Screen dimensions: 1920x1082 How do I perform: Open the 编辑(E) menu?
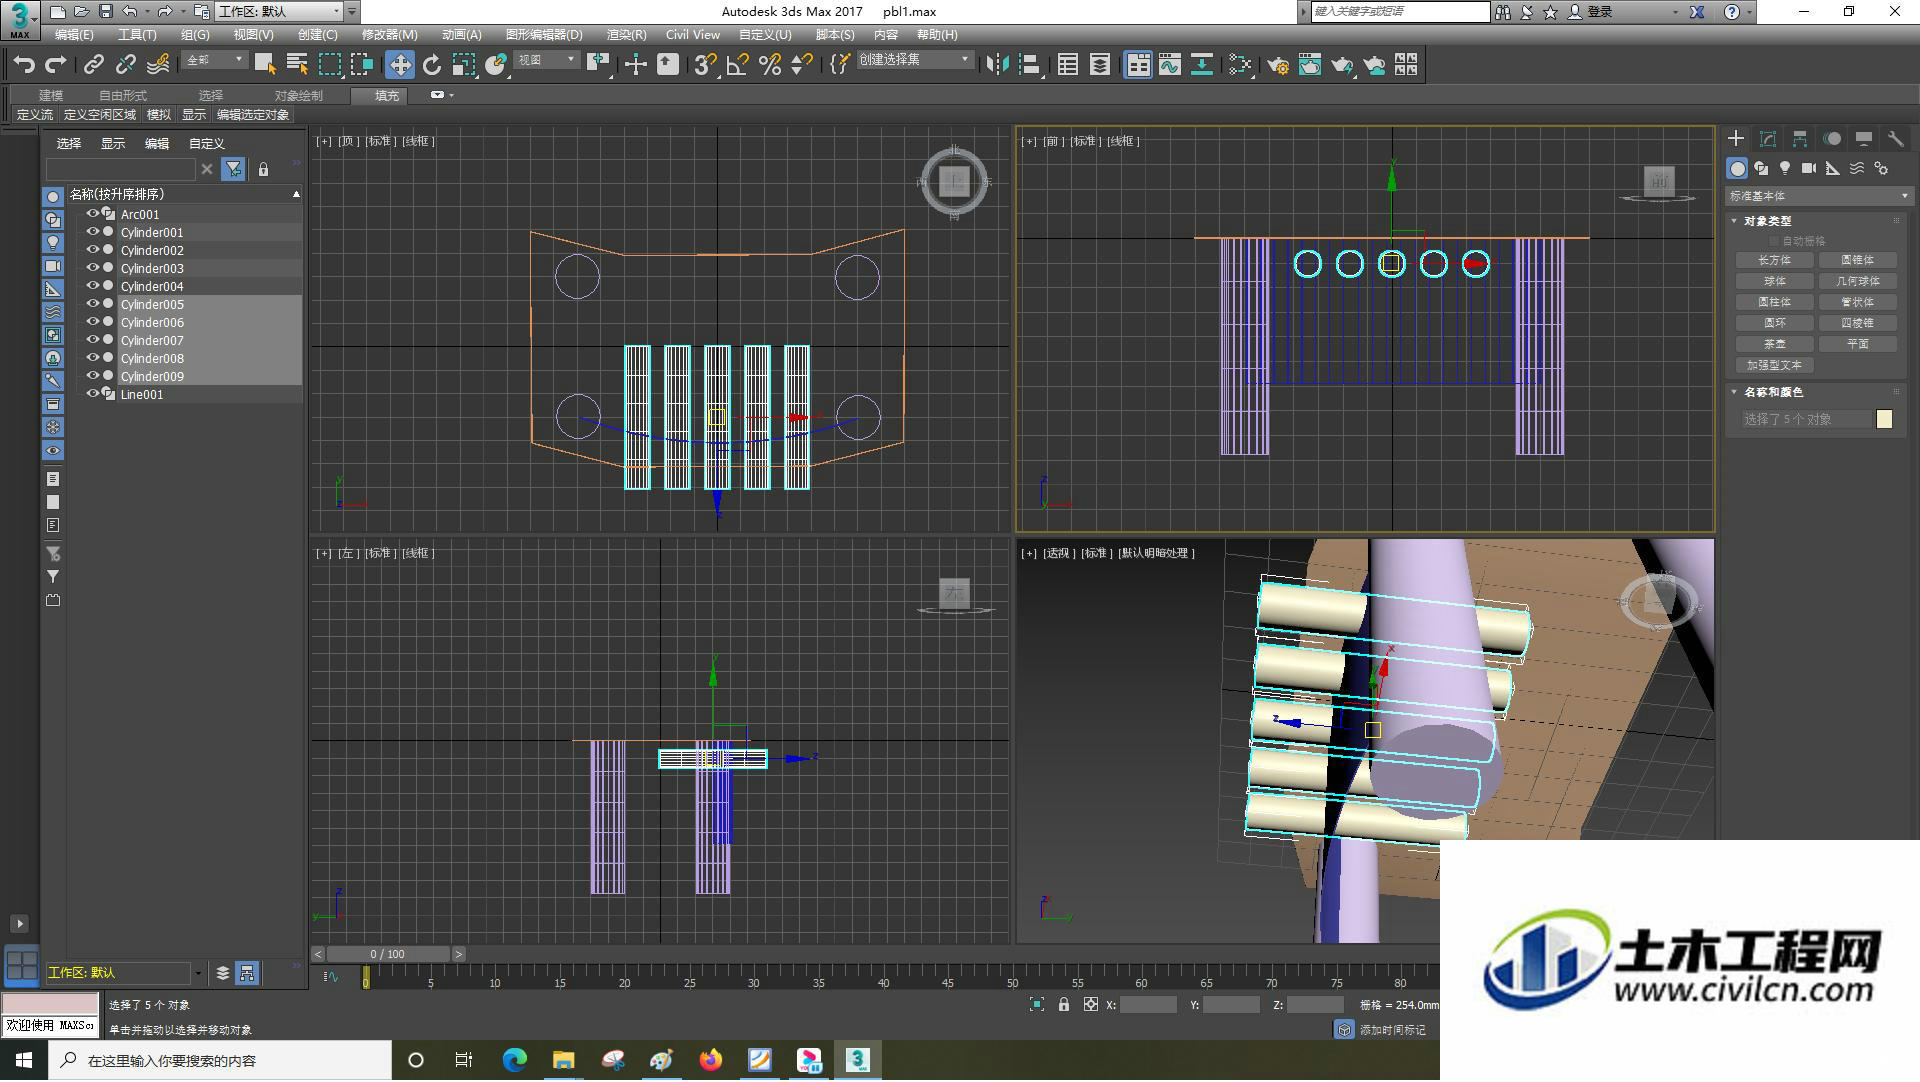click(x=74, y=34)
